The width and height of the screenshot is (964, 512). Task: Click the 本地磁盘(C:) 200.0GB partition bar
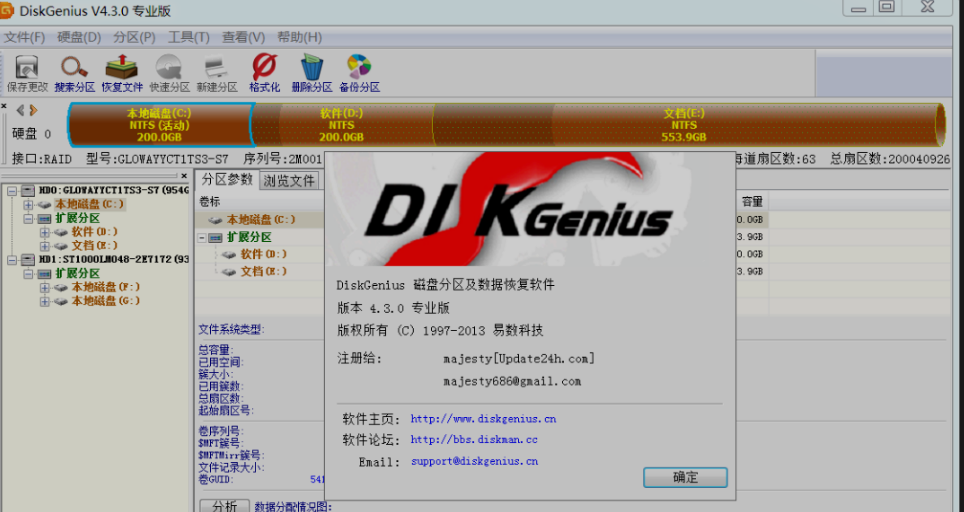click(x=160, y=125)
